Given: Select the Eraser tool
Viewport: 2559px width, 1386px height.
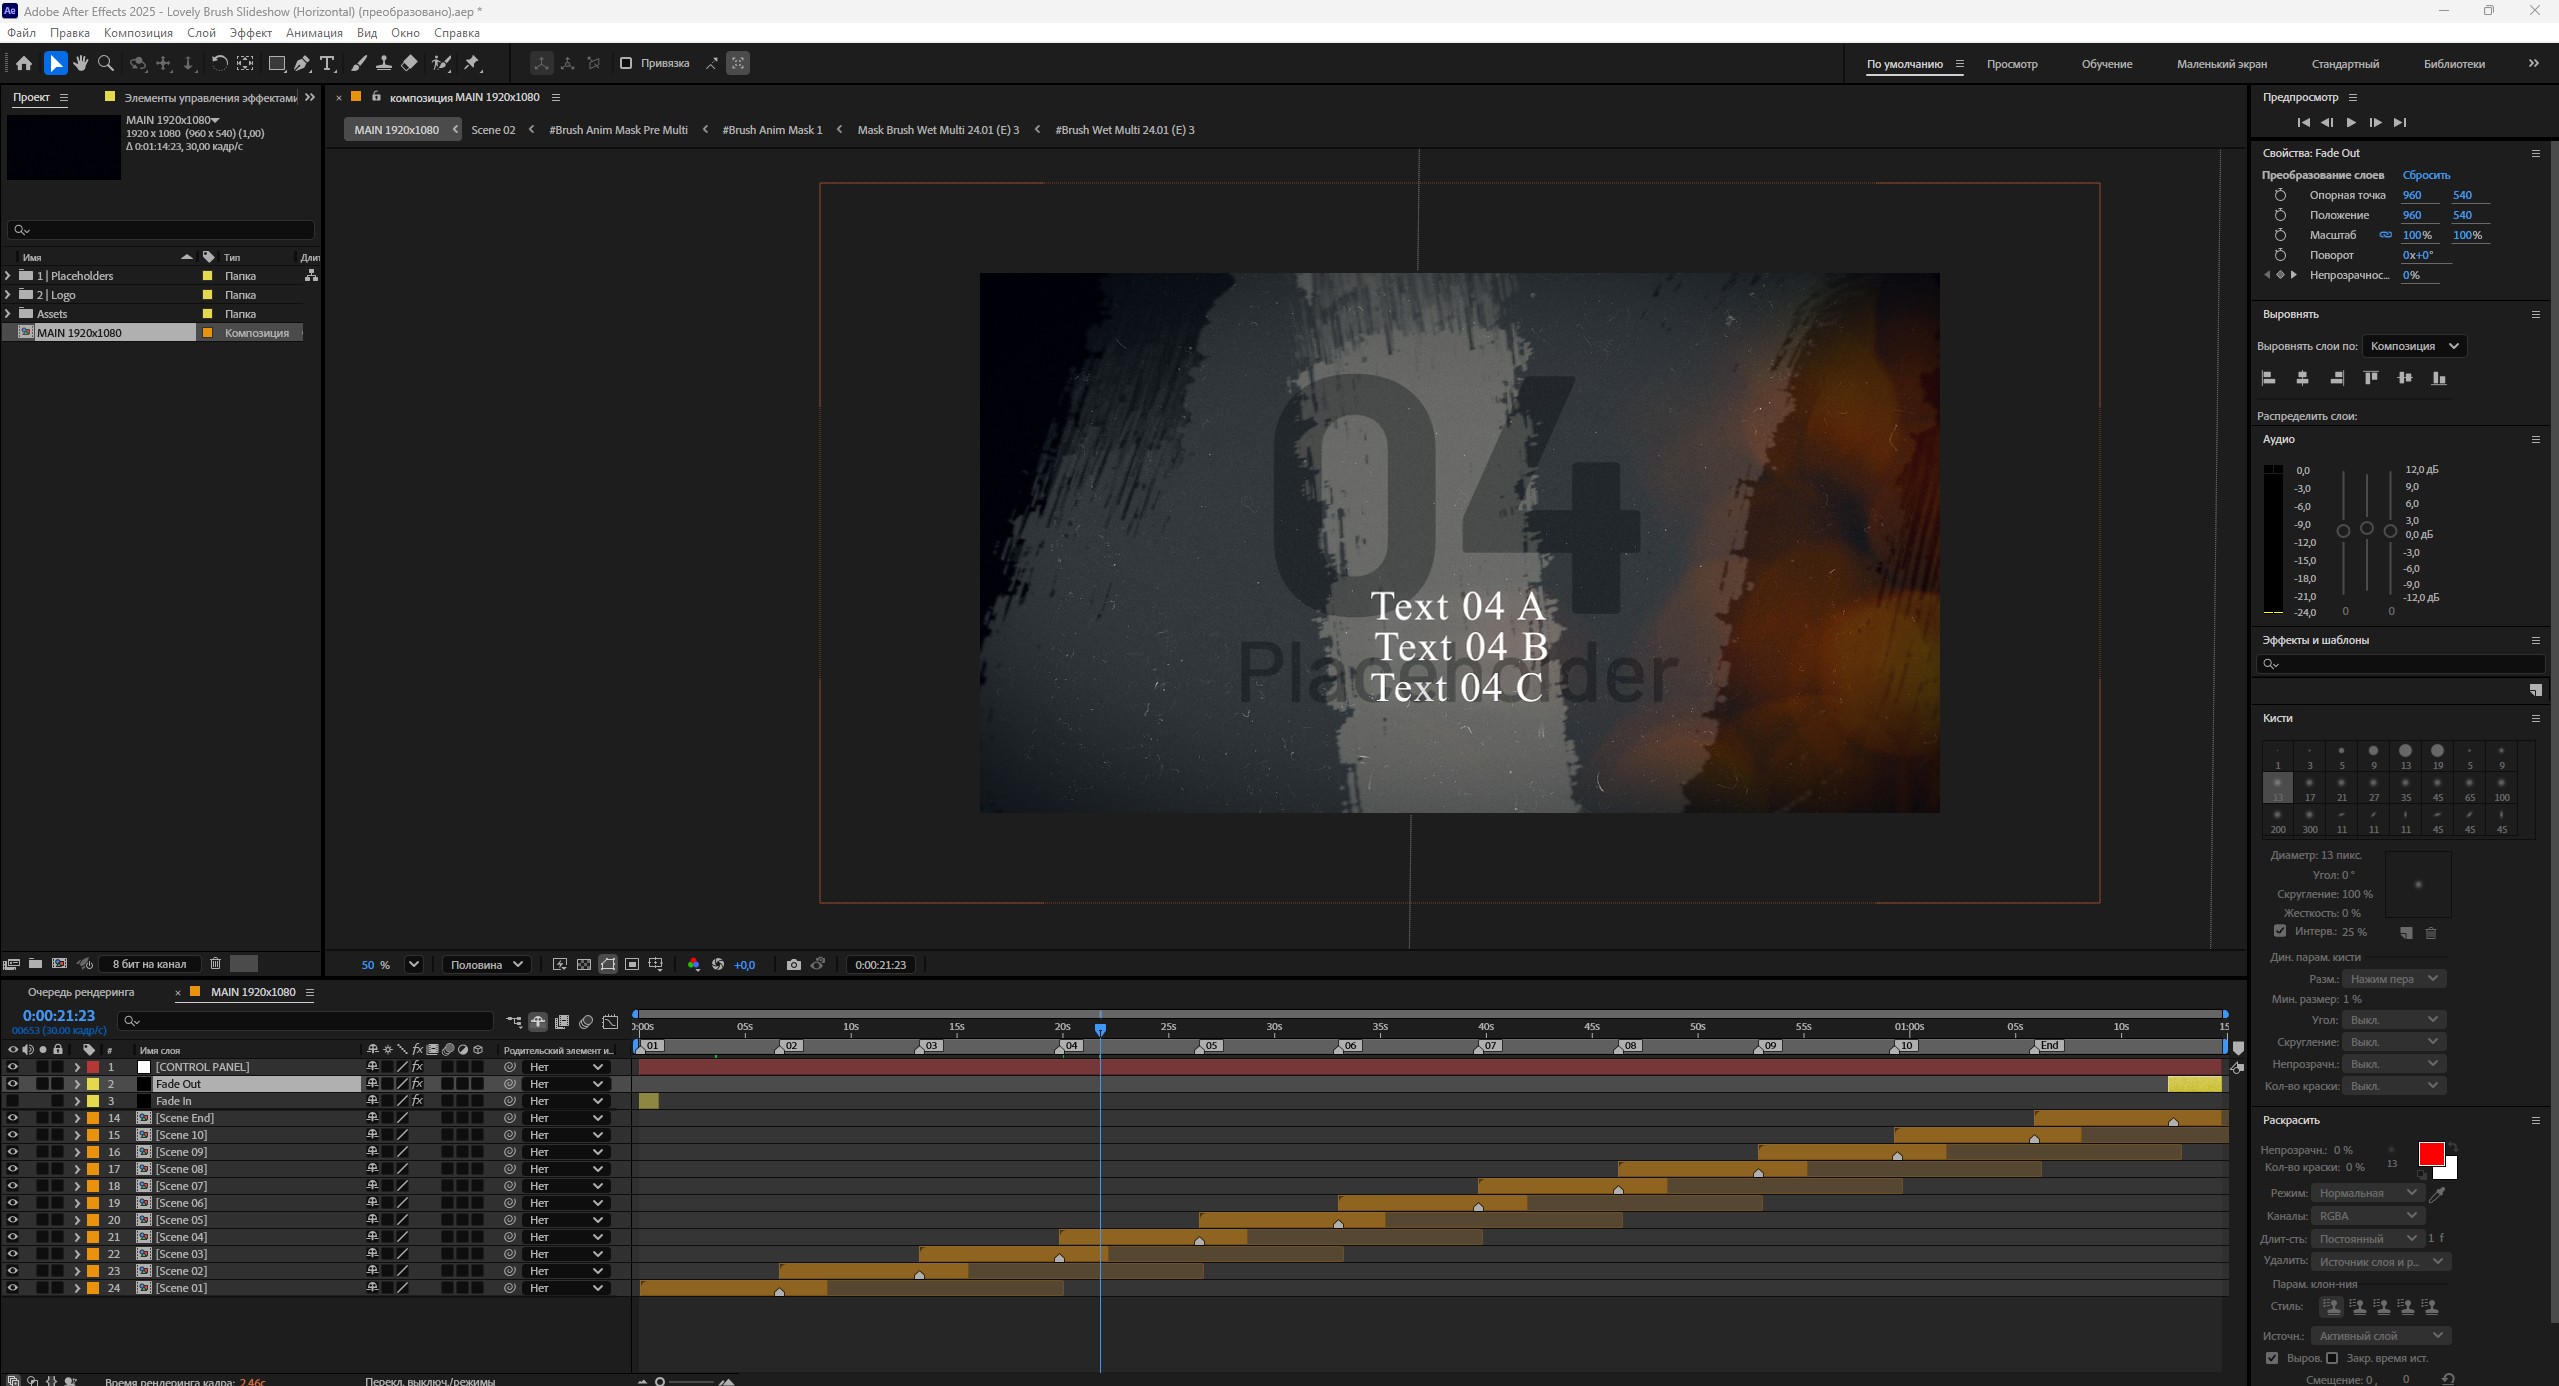Looking at the screenshot, I should pos(409,63).
